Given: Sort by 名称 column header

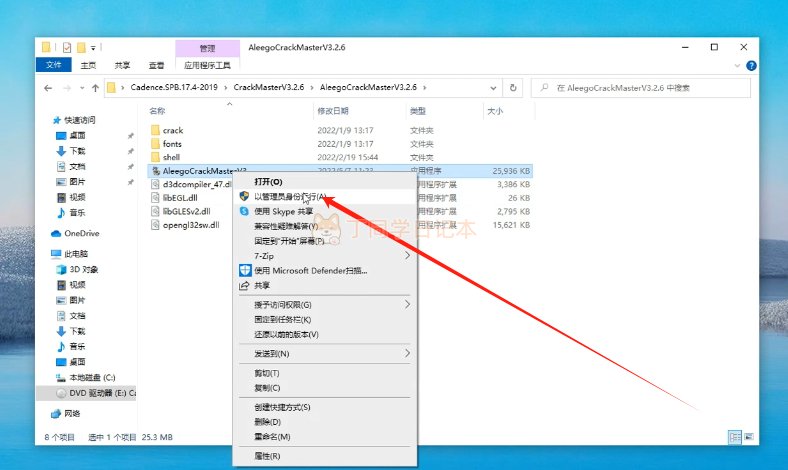Looking at the screenshot, I should (x=157, y=111).
